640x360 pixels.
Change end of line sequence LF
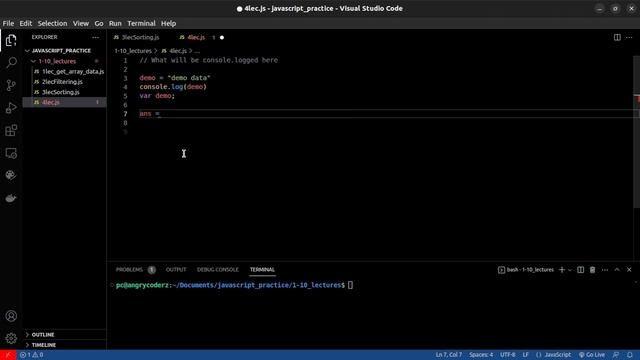point(526,355)
